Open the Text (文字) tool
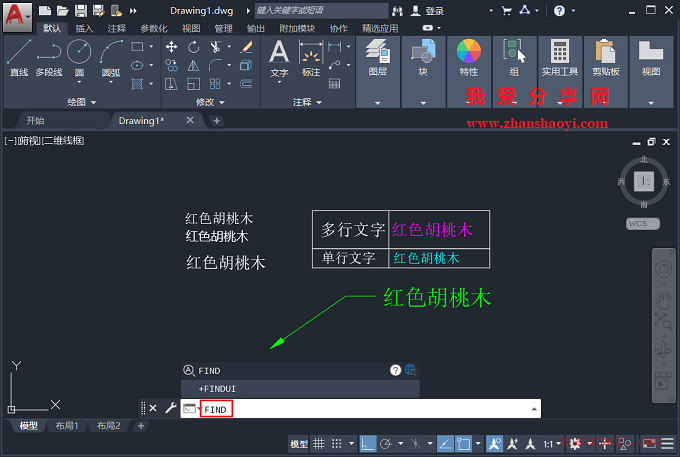Viewport: 680px width, 457px height. point(279,59)
